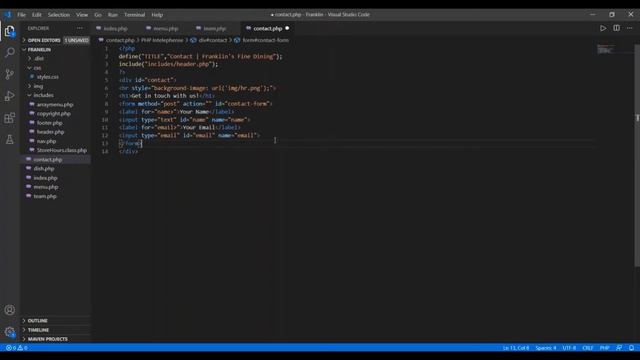Open notifications bell in status bar
The image size is (640, 360).
click(631, 348)
